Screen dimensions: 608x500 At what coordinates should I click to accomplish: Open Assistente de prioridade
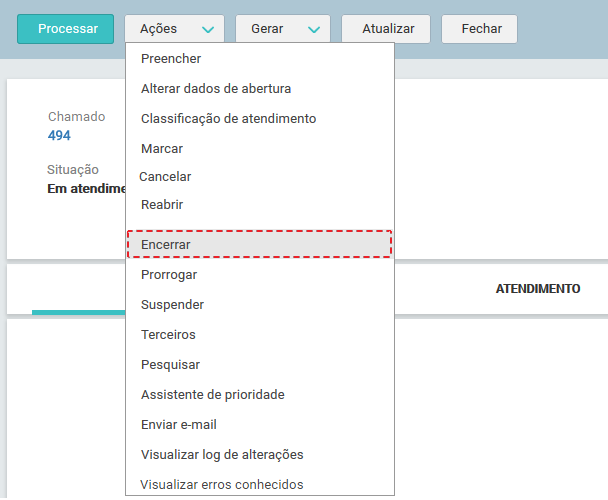(x=212, y=394)
